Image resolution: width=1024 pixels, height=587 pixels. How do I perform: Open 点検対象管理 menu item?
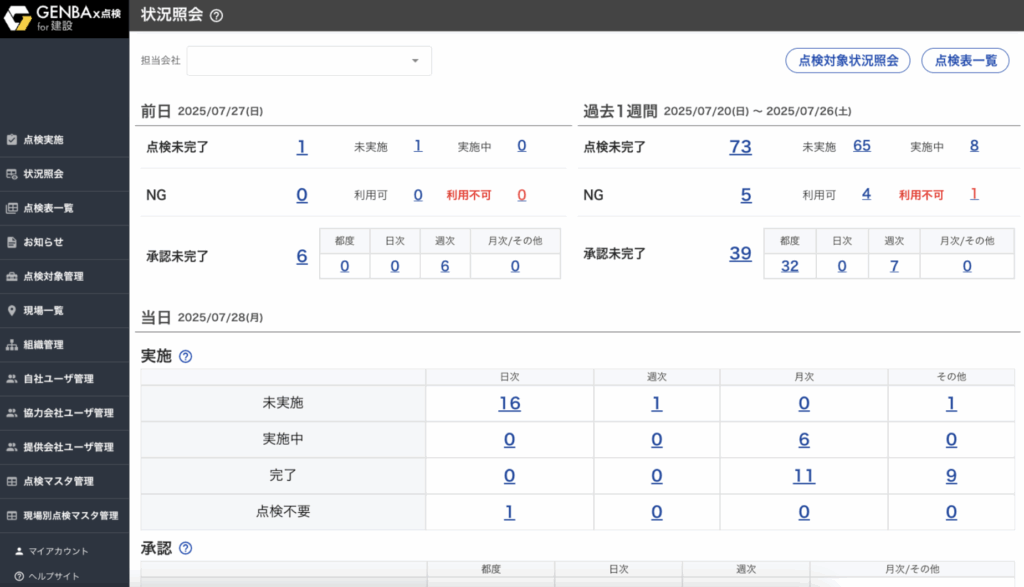(x=65, y=276)
